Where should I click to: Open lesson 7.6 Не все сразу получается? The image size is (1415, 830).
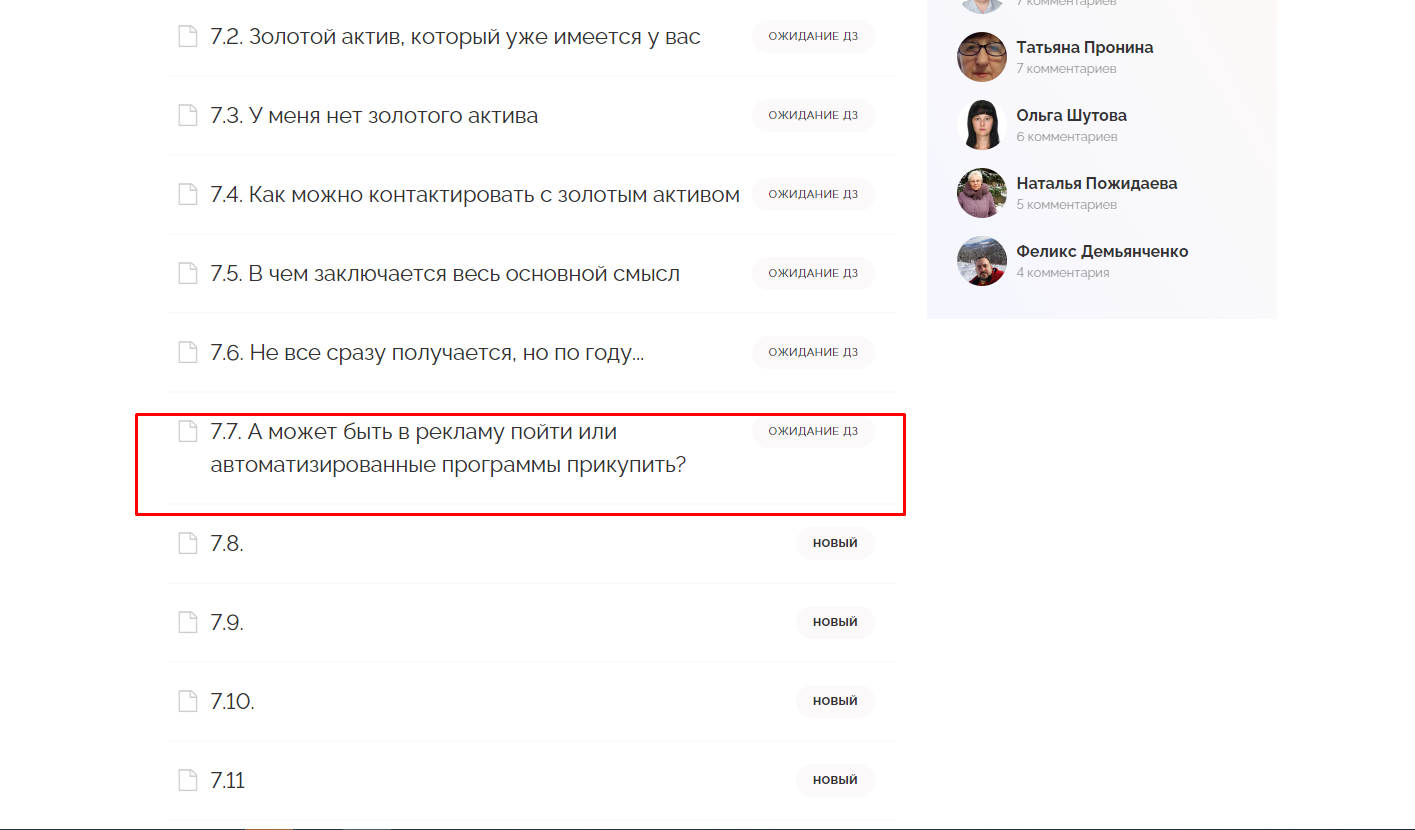pos(427,352)
